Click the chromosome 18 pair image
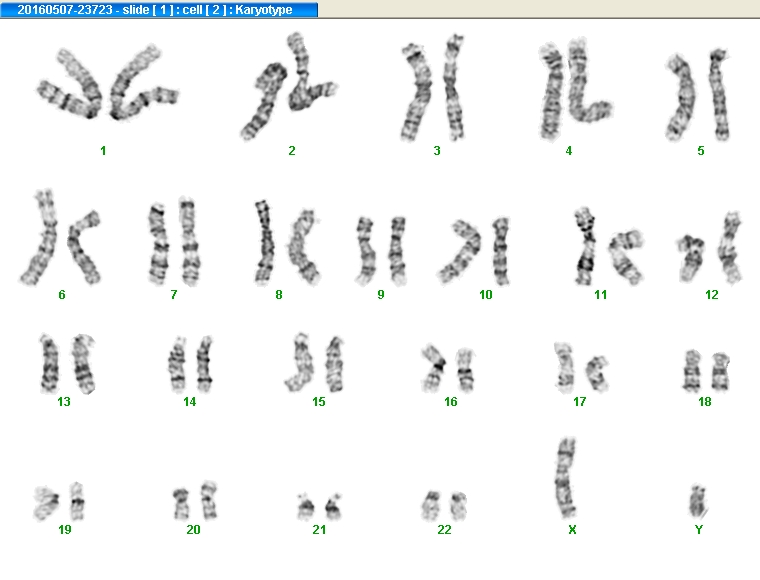Screen dimensions: 760x580 tap(706, 371)
